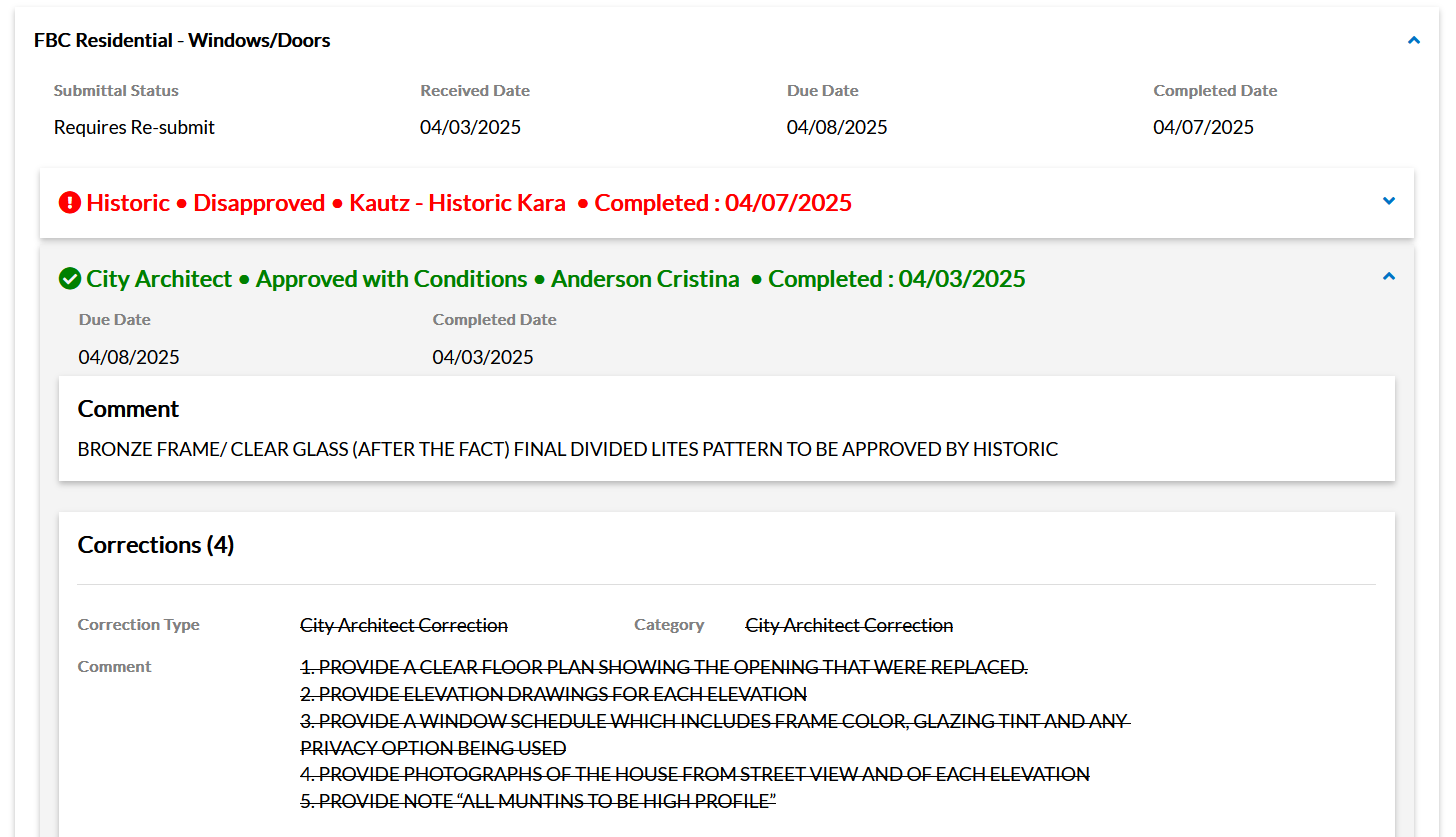Select correction item about clear floor plan
1456x837 pixels.
(663, 667)
